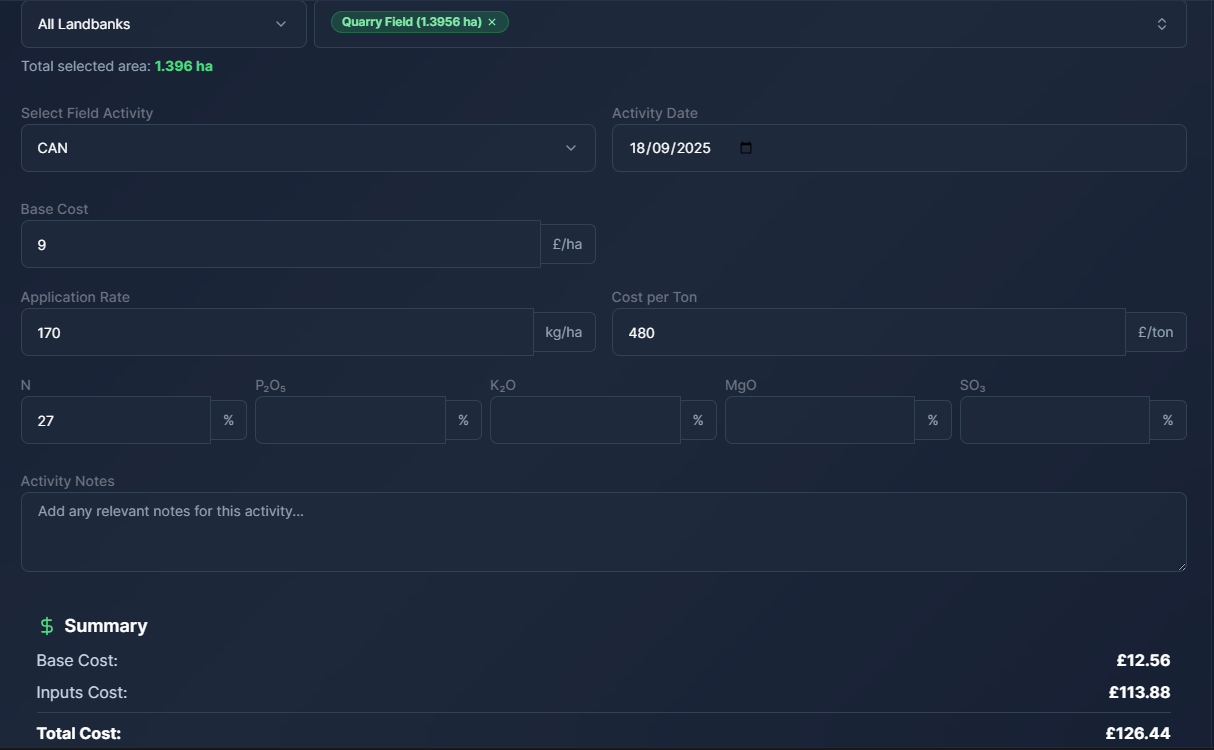Click the green dollar Summary icon
Viewport: 1214px width, 750px height.
tap(46, 625)
